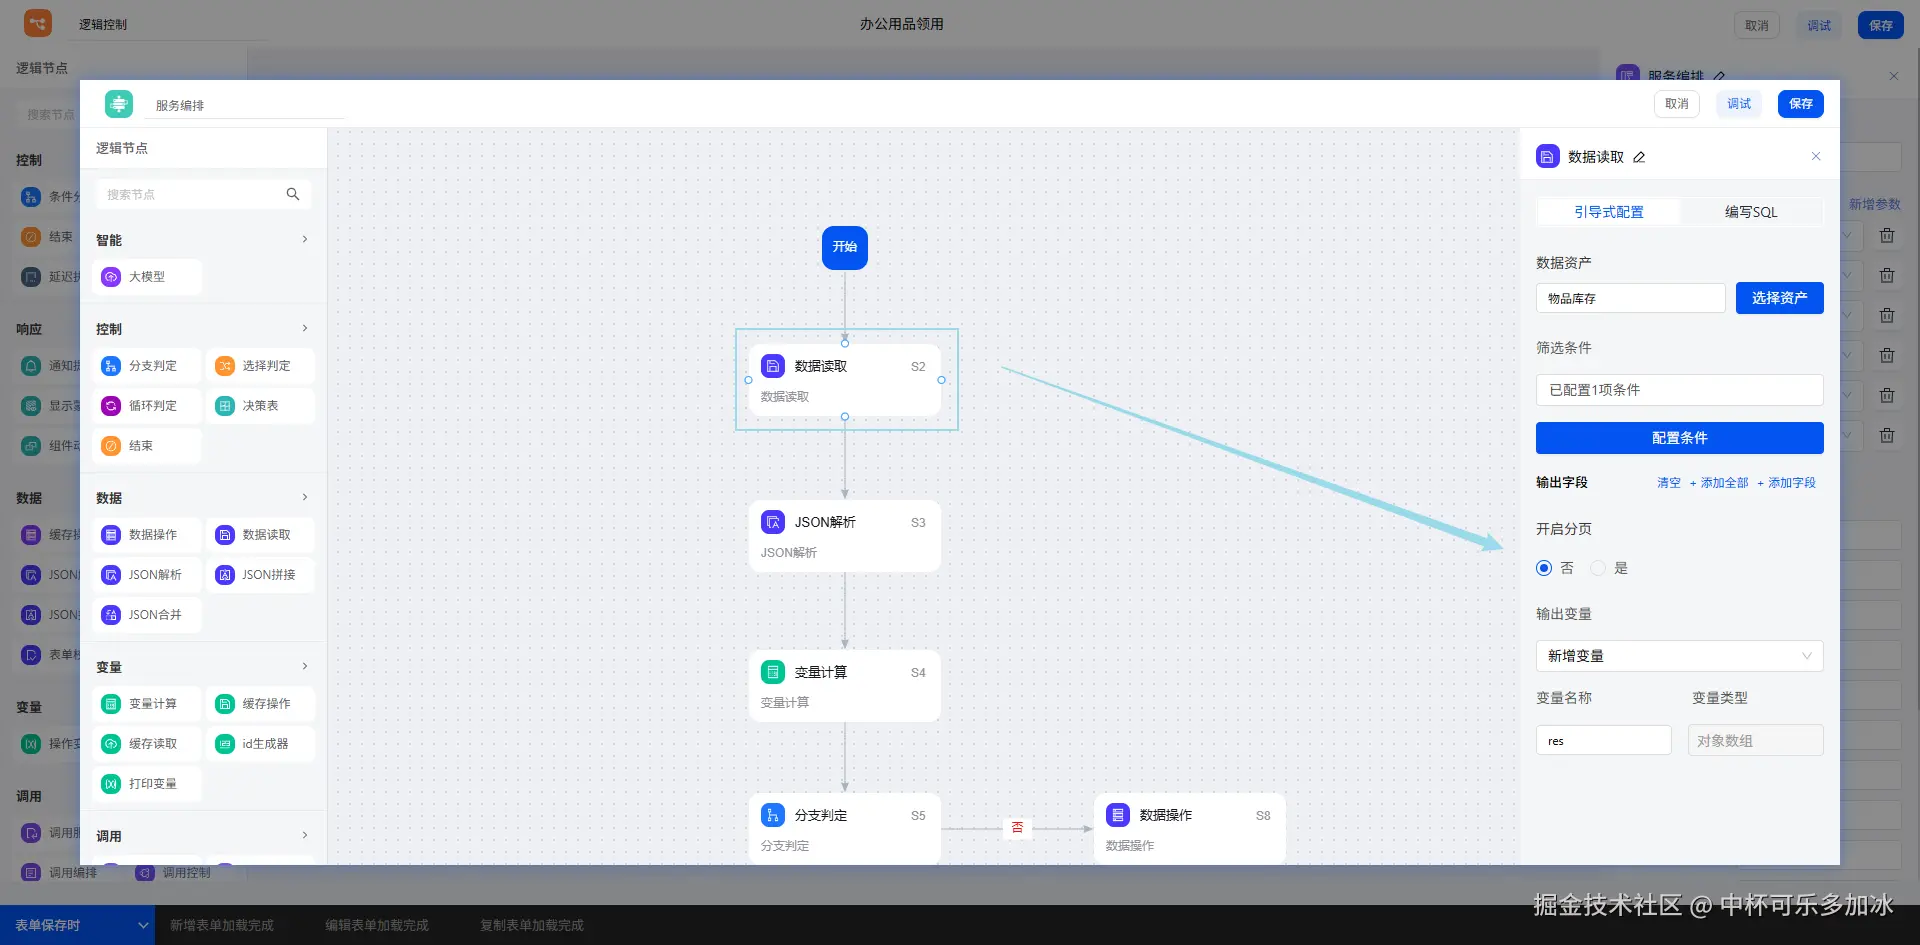Collapse the 智能 node group

click(305, 239)
